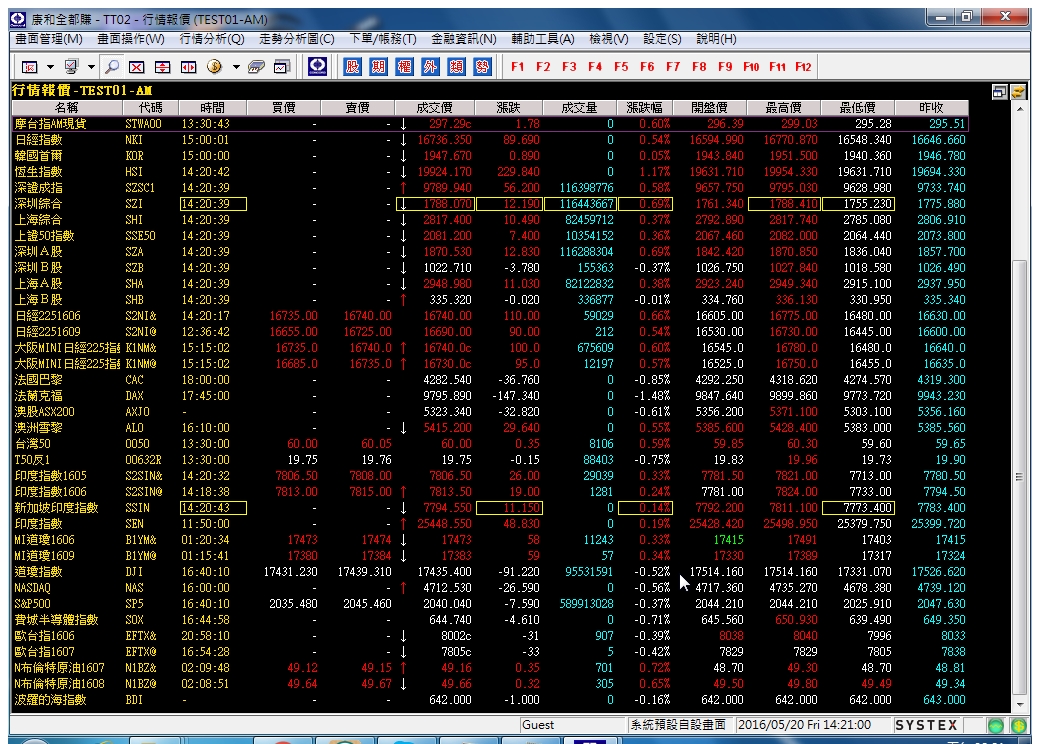
Task: Open the 輔助工具(A) menu
Action: (543, 39)
